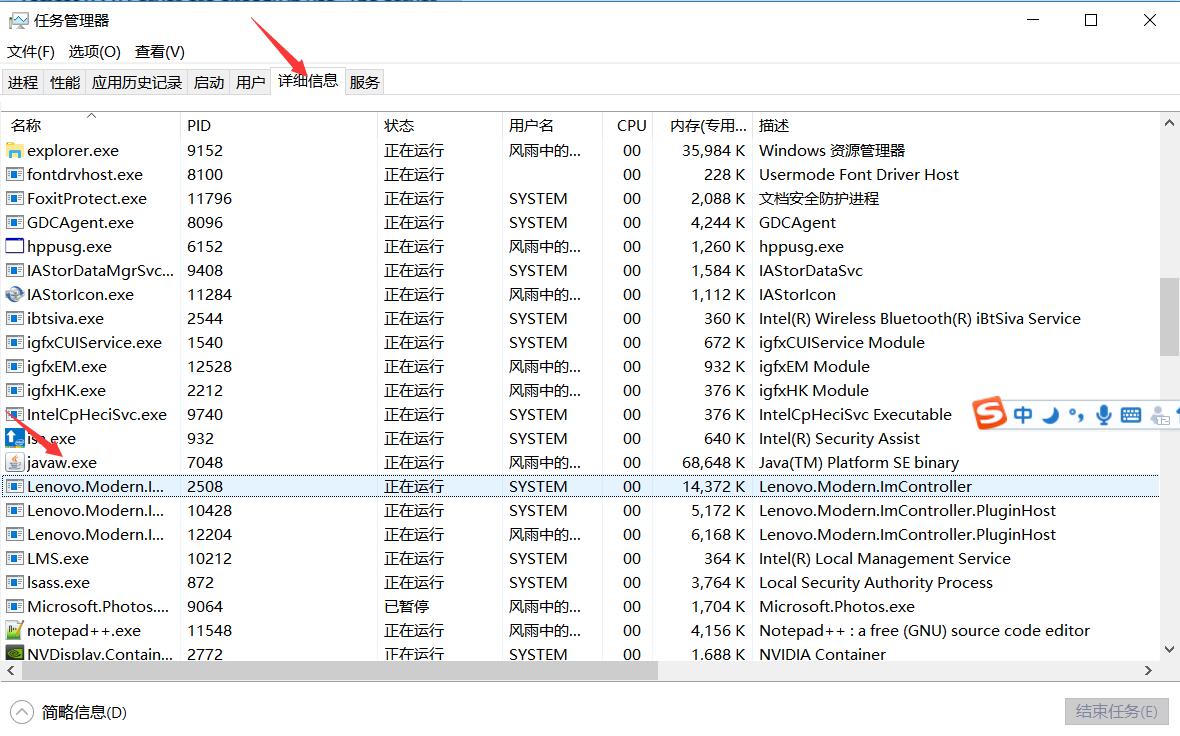The height and width of the screenshot is (736, 1180).
Task: Click the IAStorDataMgrSvc process name
Action: click(100, 270)
